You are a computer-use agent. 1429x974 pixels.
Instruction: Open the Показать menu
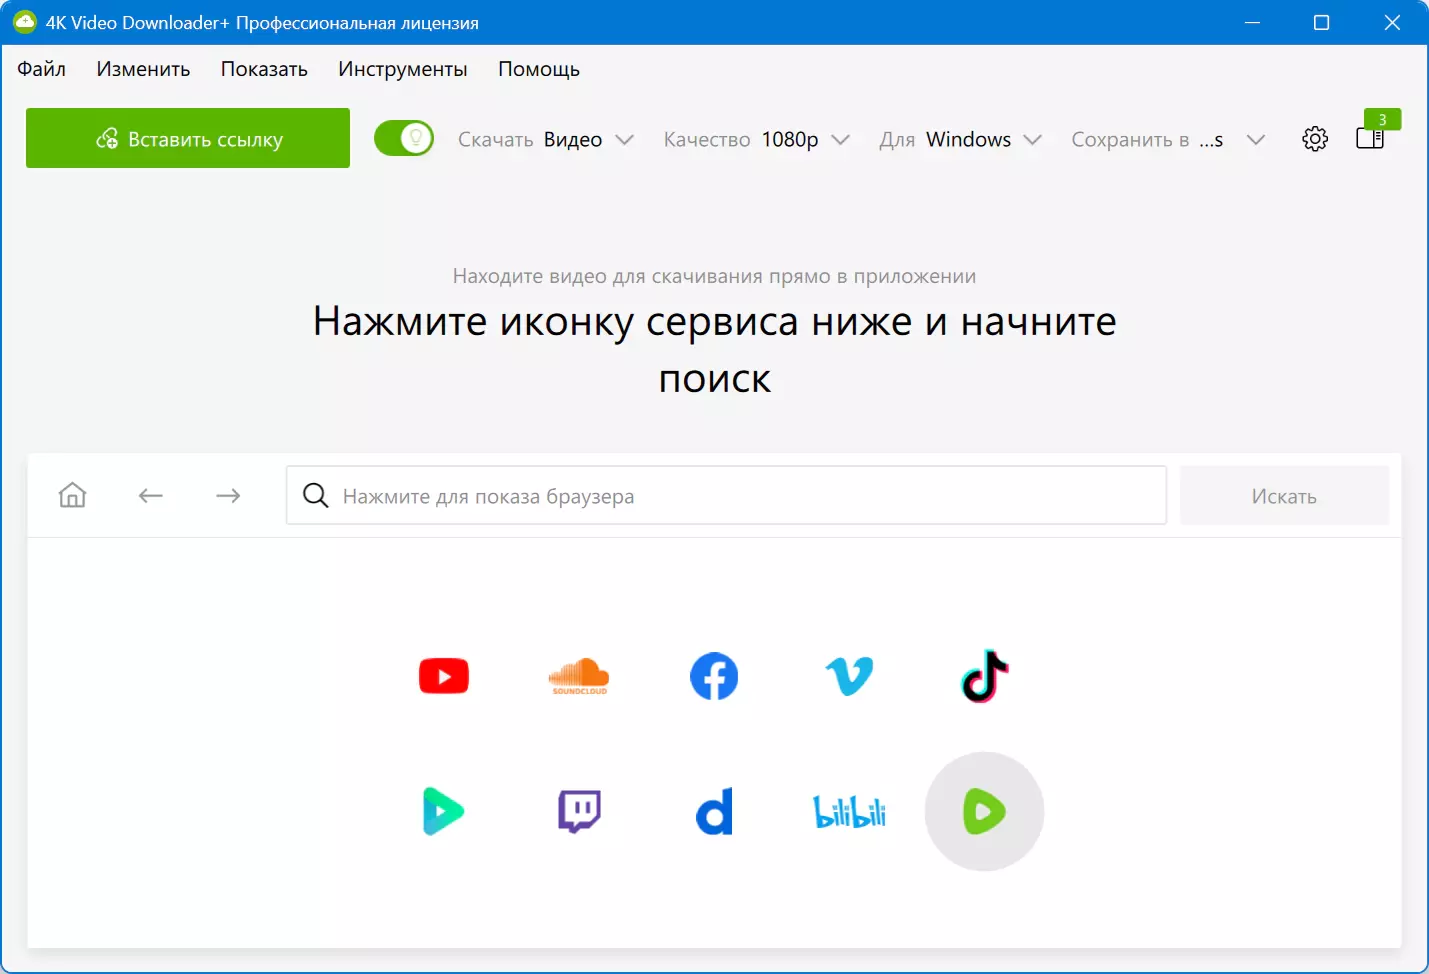click(x=264, y=69)
